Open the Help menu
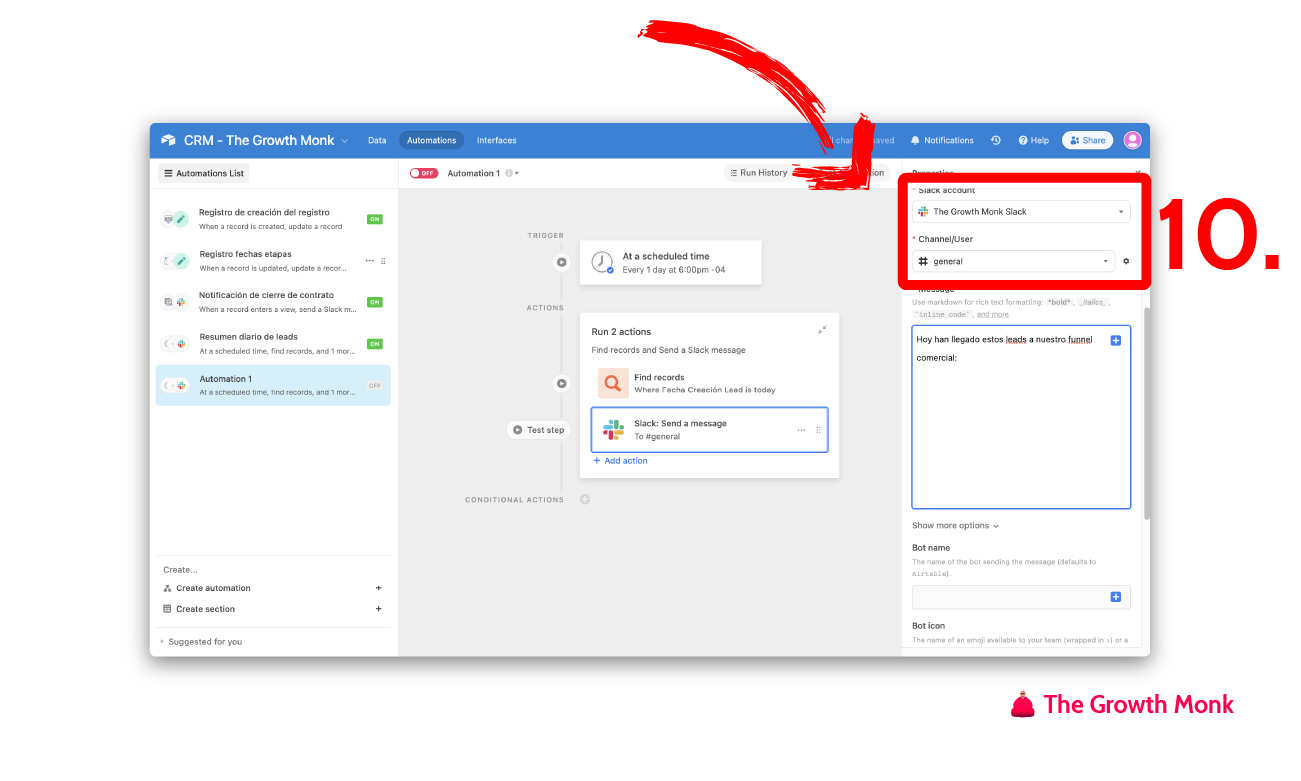This screenshot has height=781, width=1301. pyautogui.click(x=1034, y=141)
